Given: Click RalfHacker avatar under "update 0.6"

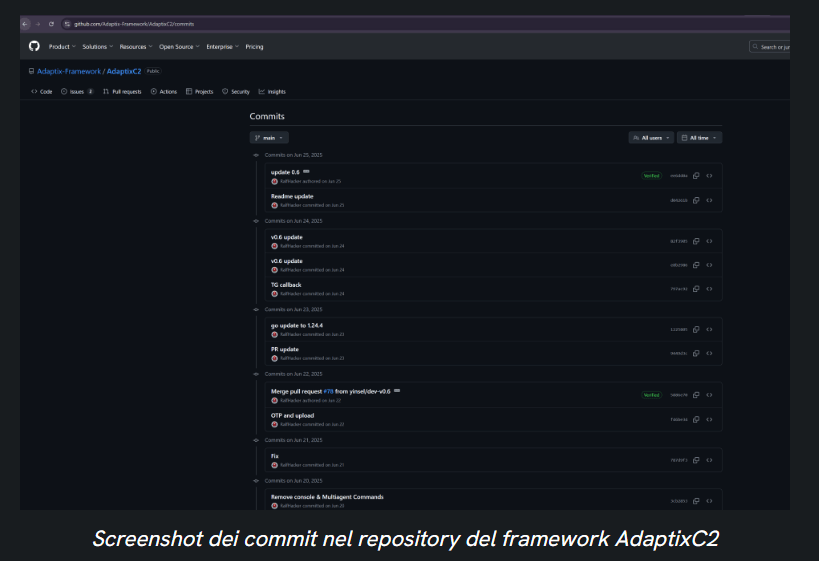Looking at the screenshot, I should pos(274,181).
